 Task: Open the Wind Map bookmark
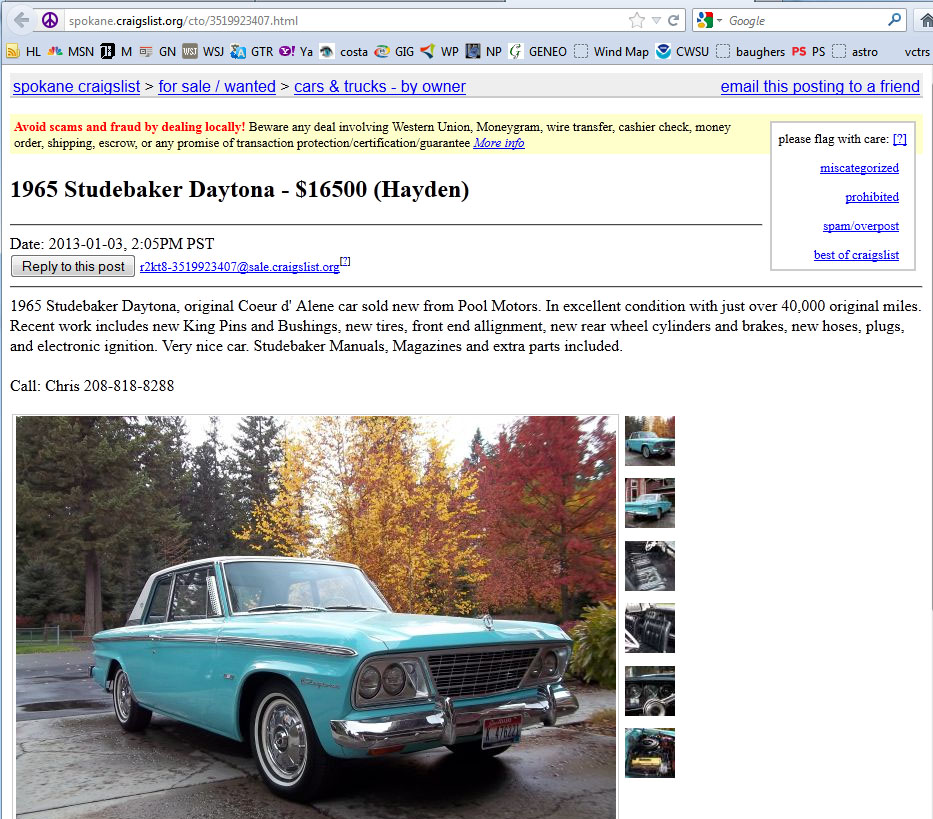612,52
